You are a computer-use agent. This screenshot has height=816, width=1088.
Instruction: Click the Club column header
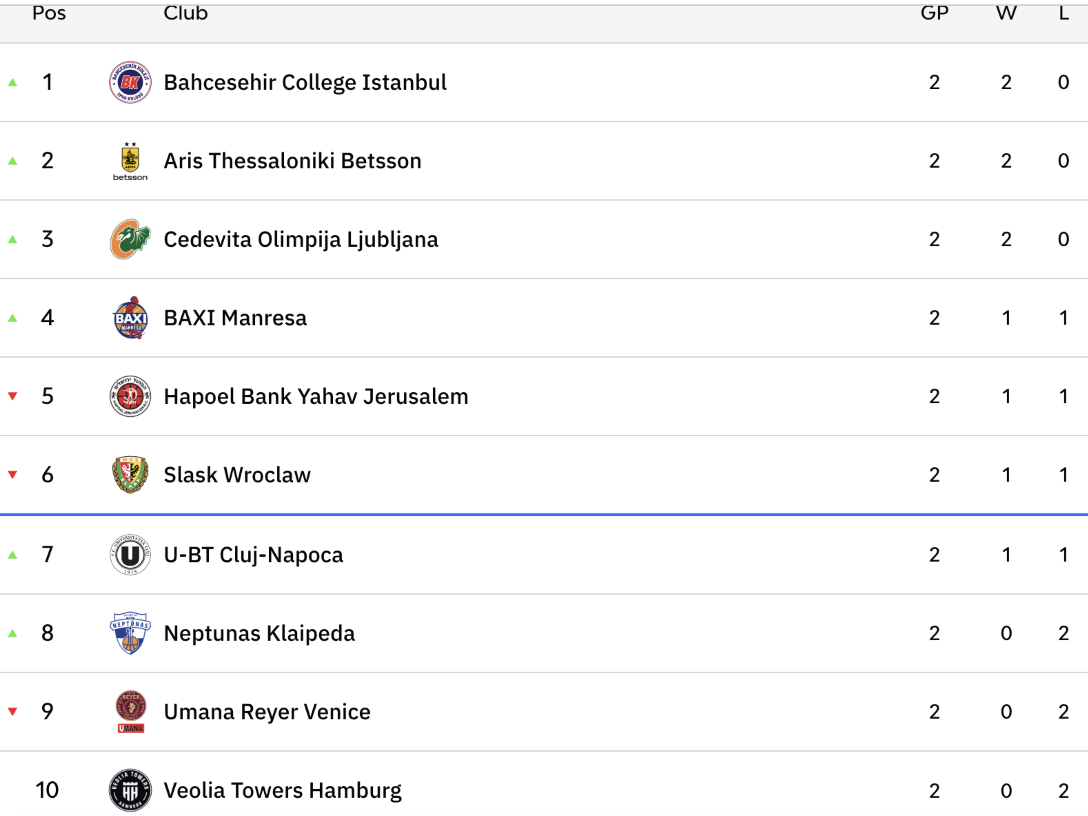coord(186,13)
